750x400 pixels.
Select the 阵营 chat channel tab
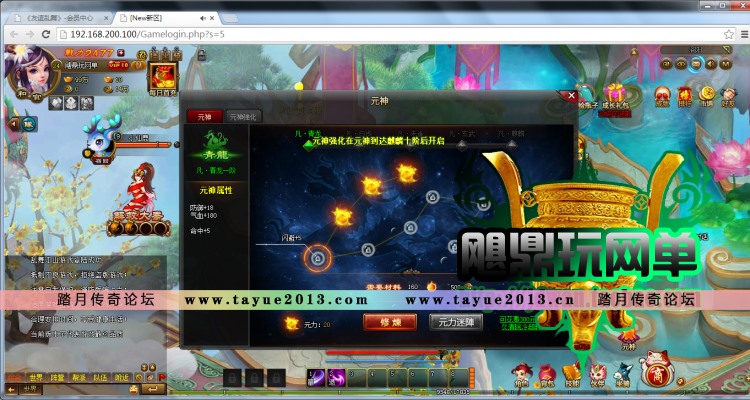pyautogui.click(x=58, y=378)
